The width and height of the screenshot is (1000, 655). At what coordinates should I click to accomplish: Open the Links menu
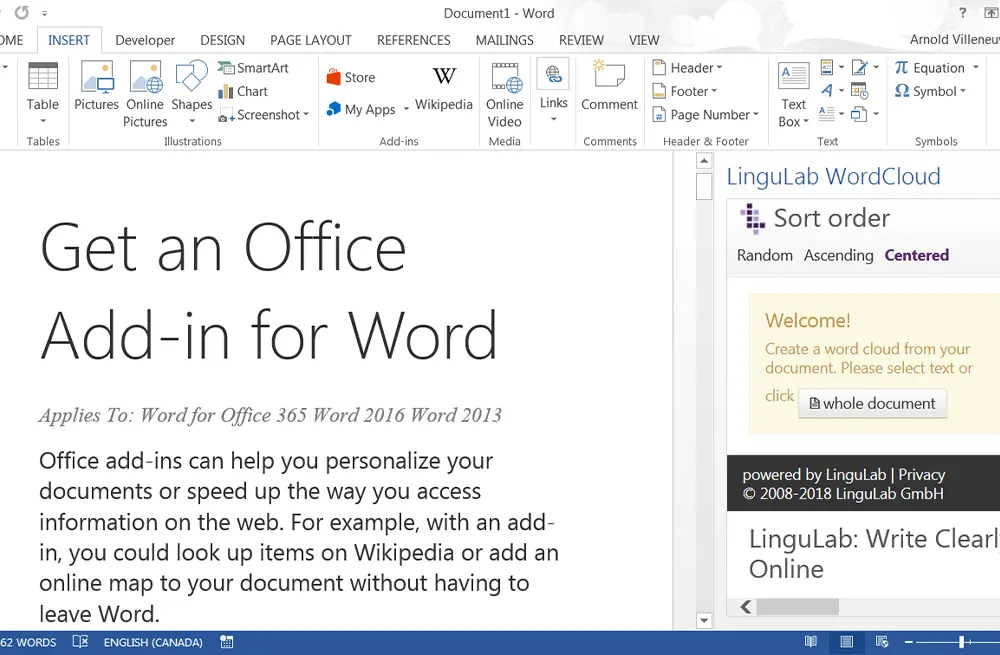point(554,93)
